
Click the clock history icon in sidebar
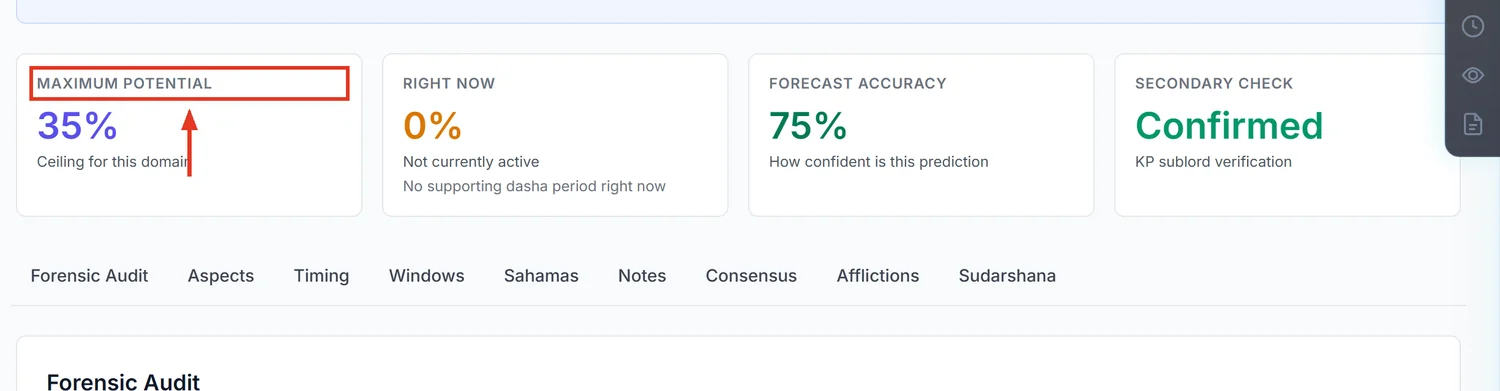coord(1472,27)
